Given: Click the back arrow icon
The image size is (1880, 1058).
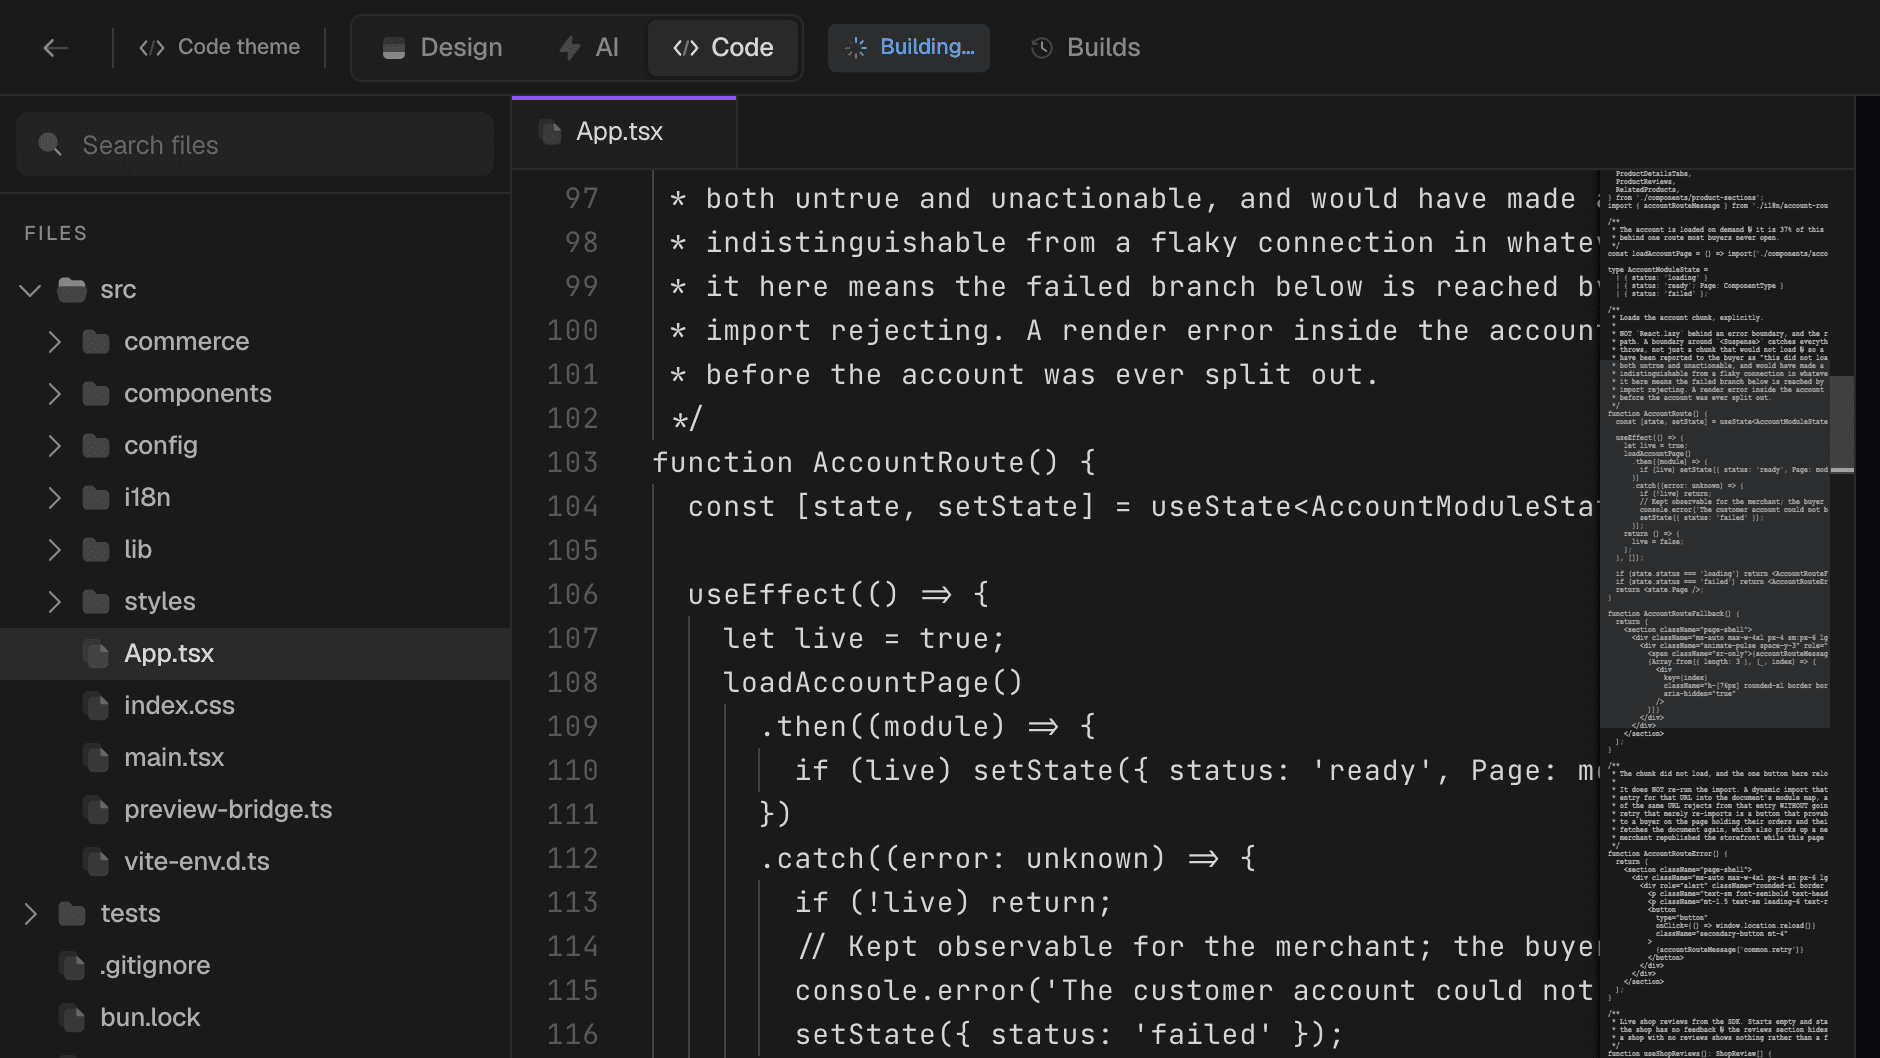Looking at the screenshot, I should (56, 47).
